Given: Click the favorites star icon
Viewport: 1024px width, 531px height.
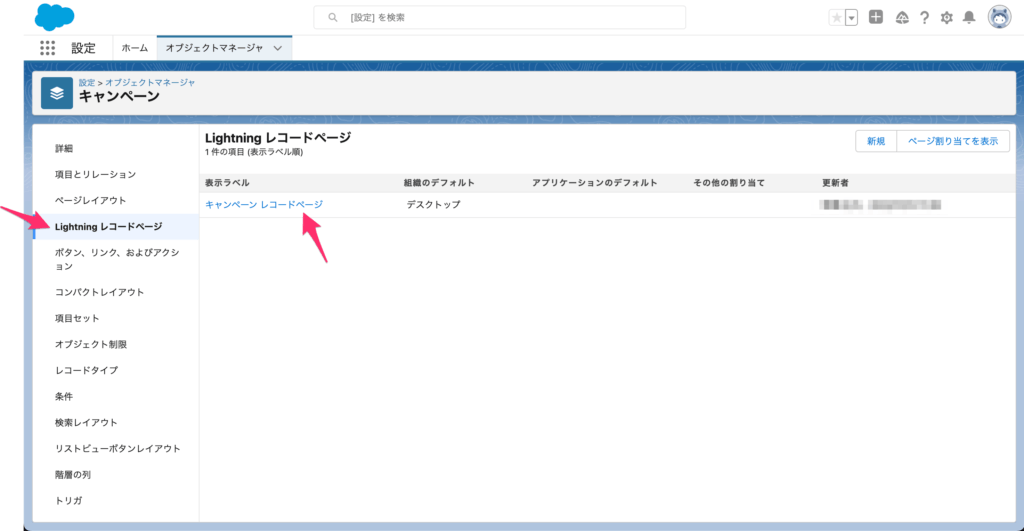Looking at the screenshot, I should [x=836, y=18].
